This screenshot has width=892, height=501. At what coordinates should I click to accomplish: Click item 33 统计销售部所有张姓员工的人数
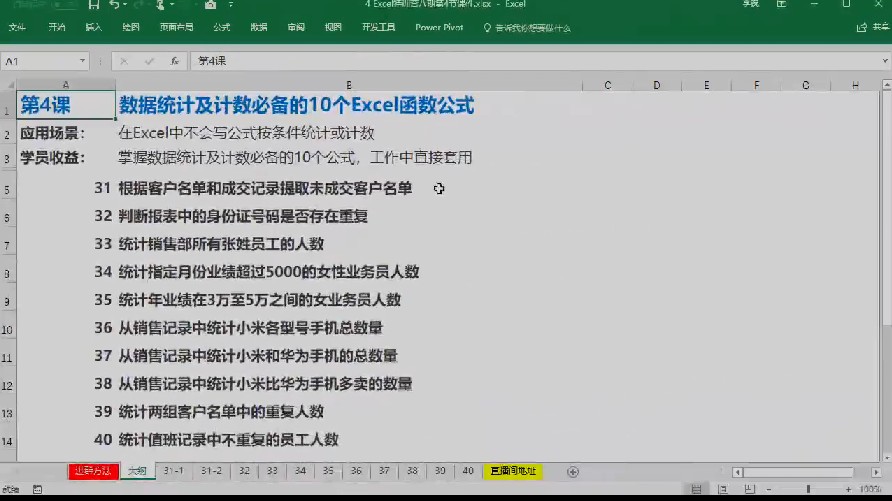[221, 244]
